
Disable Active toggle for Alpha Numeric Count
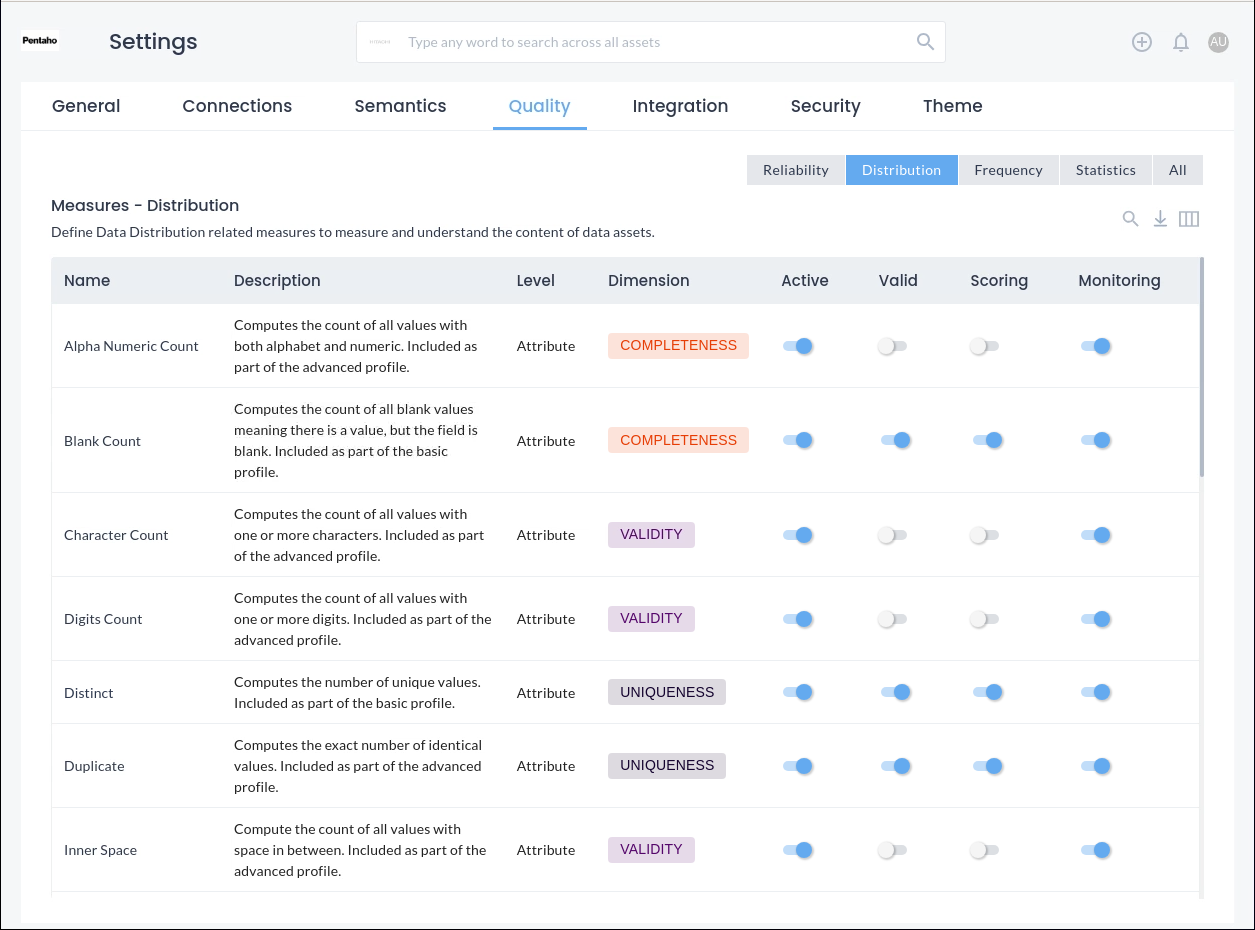click(x=798, y=346)
